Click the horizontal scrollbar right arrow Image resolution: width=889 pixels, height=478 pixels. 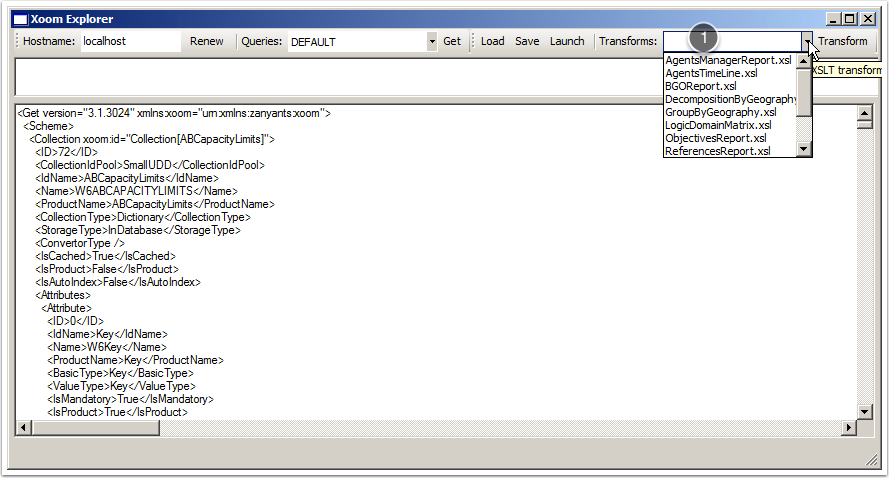coord(848,428)
